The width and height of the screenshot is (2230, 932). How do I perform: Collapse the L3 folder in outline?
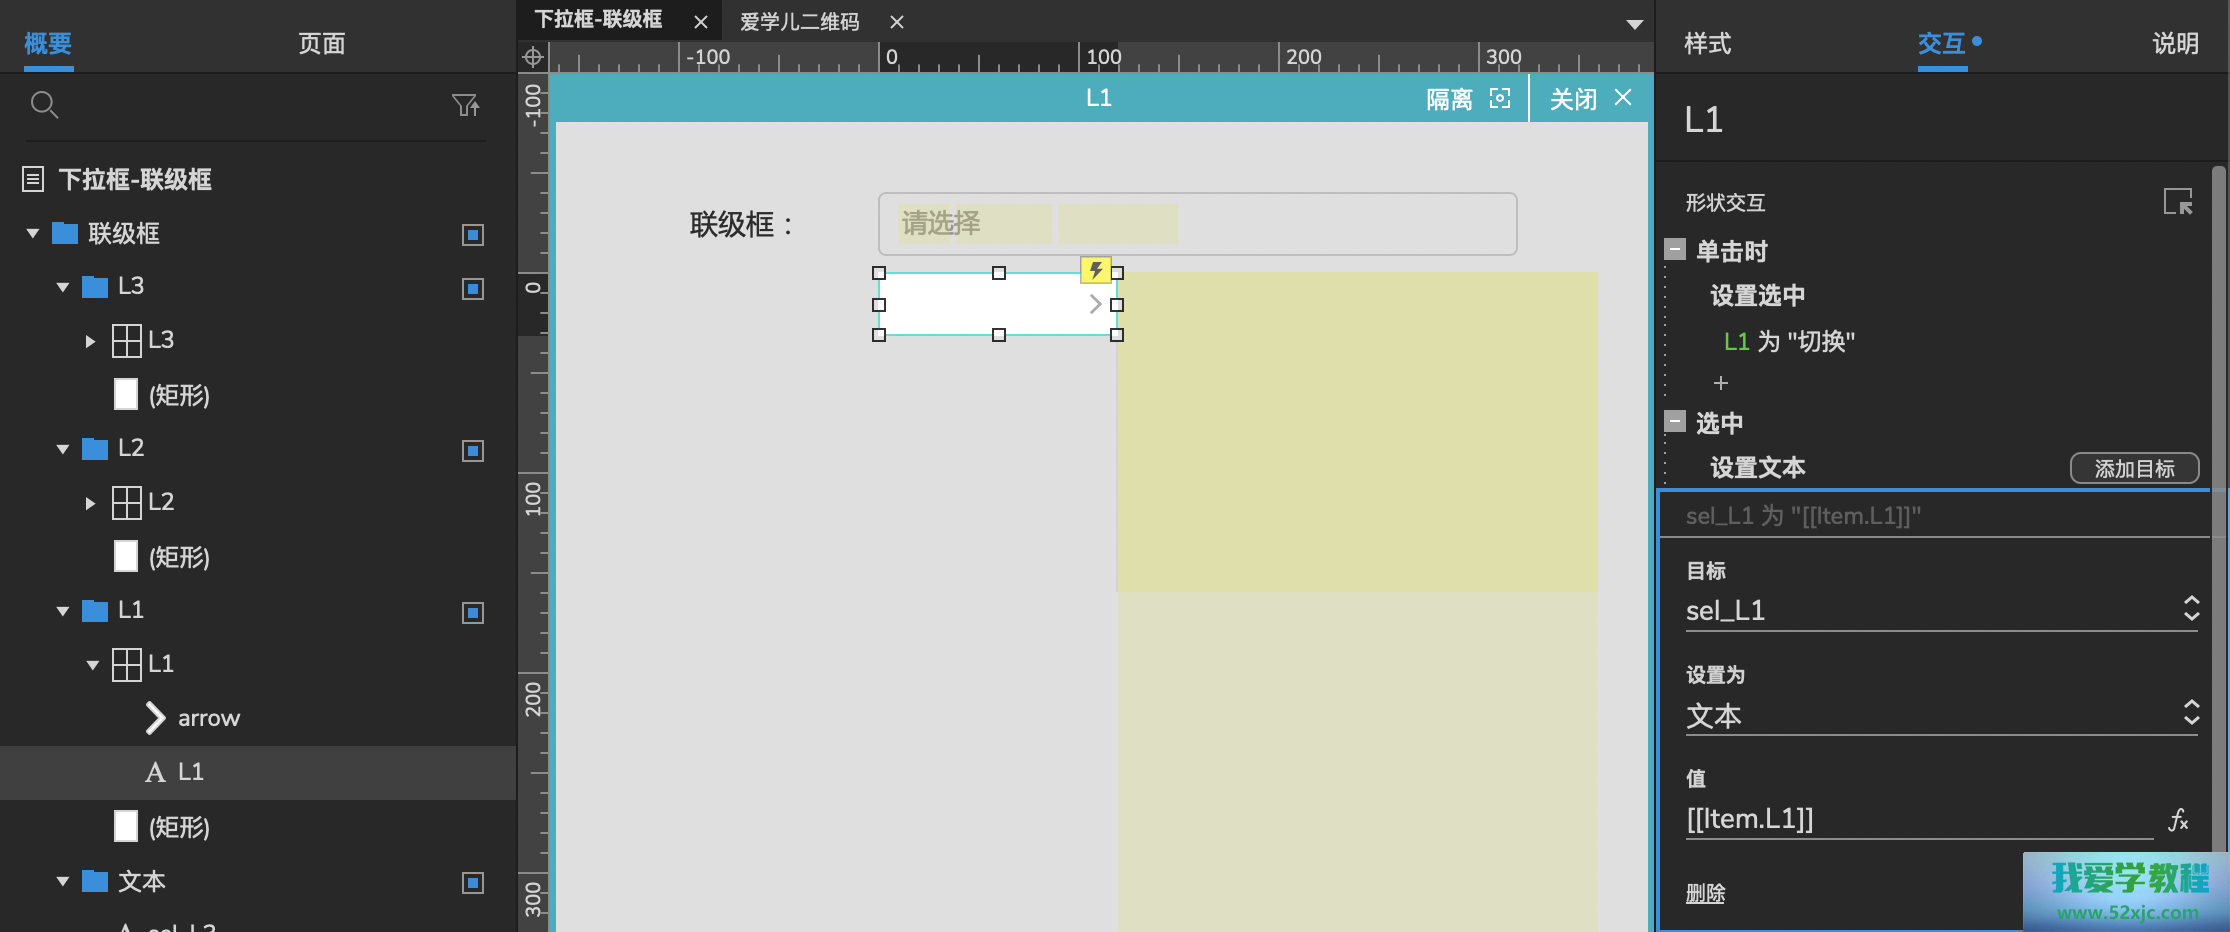pyautogui.click(x=63, y=287)
